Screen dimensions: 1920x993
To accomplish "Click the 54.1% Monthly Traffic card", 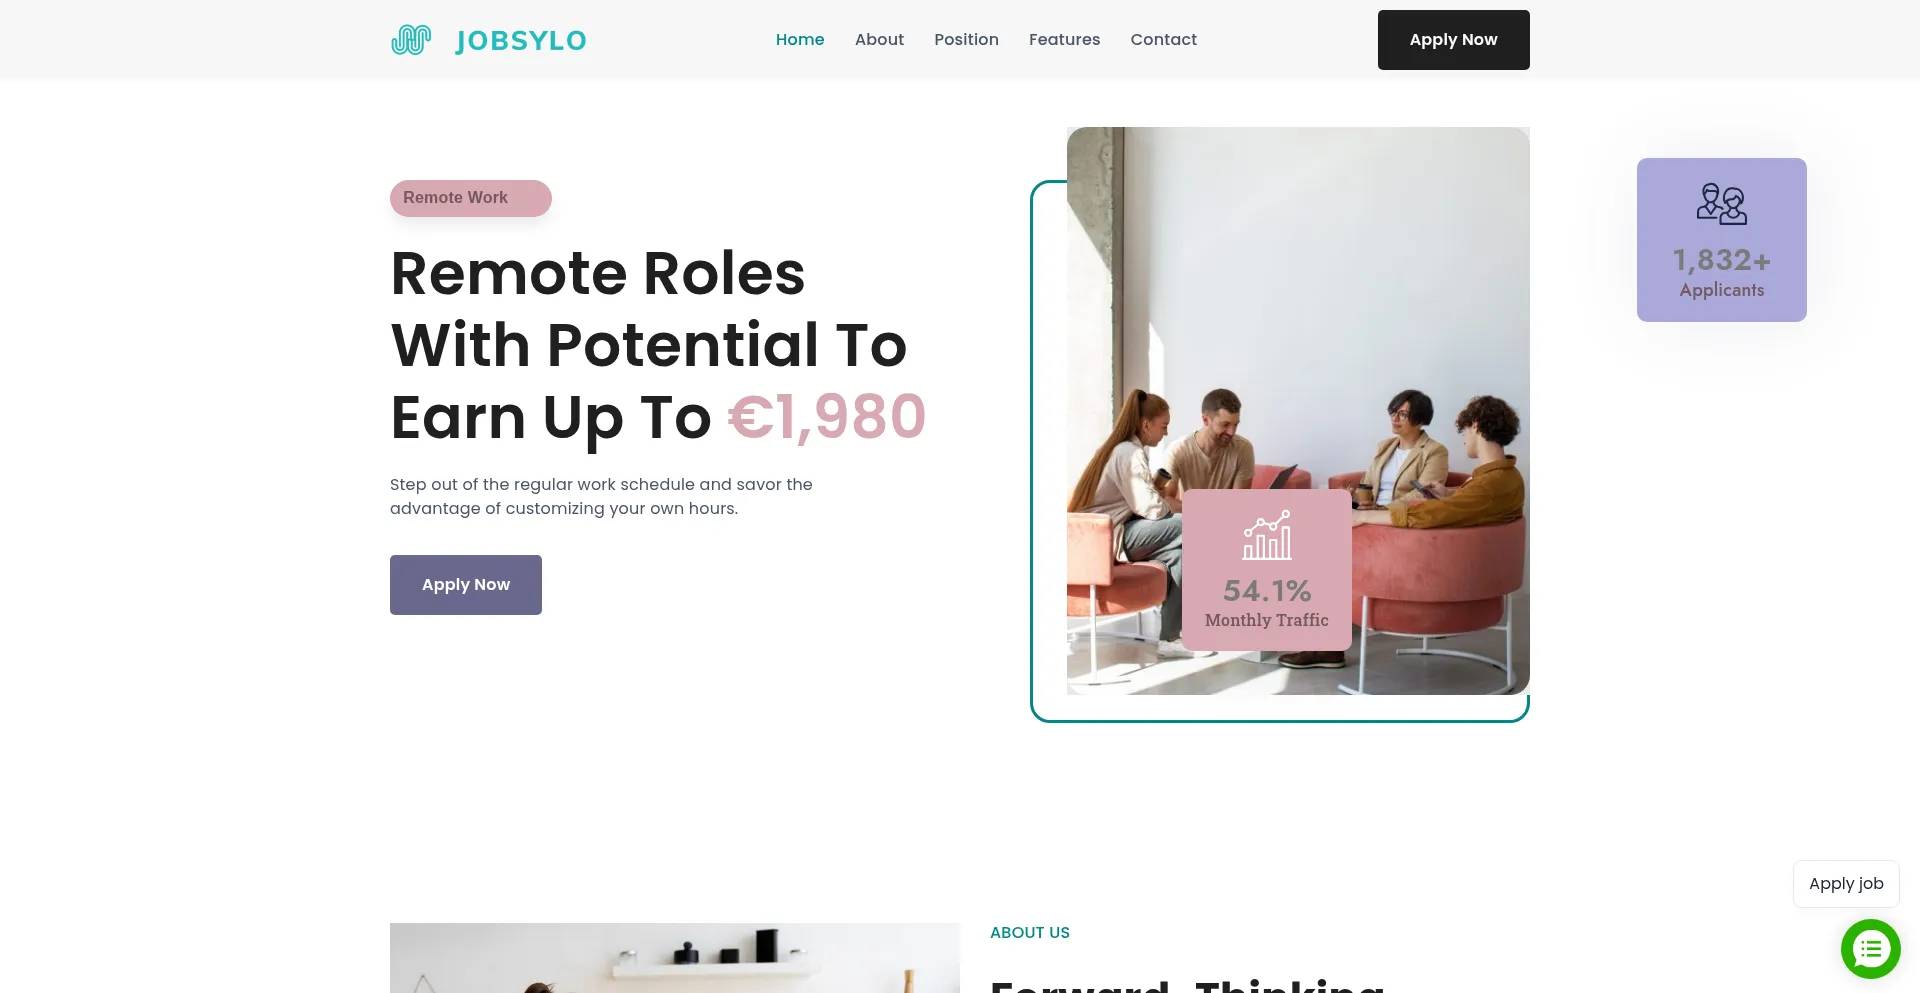I will point(1267,570).
